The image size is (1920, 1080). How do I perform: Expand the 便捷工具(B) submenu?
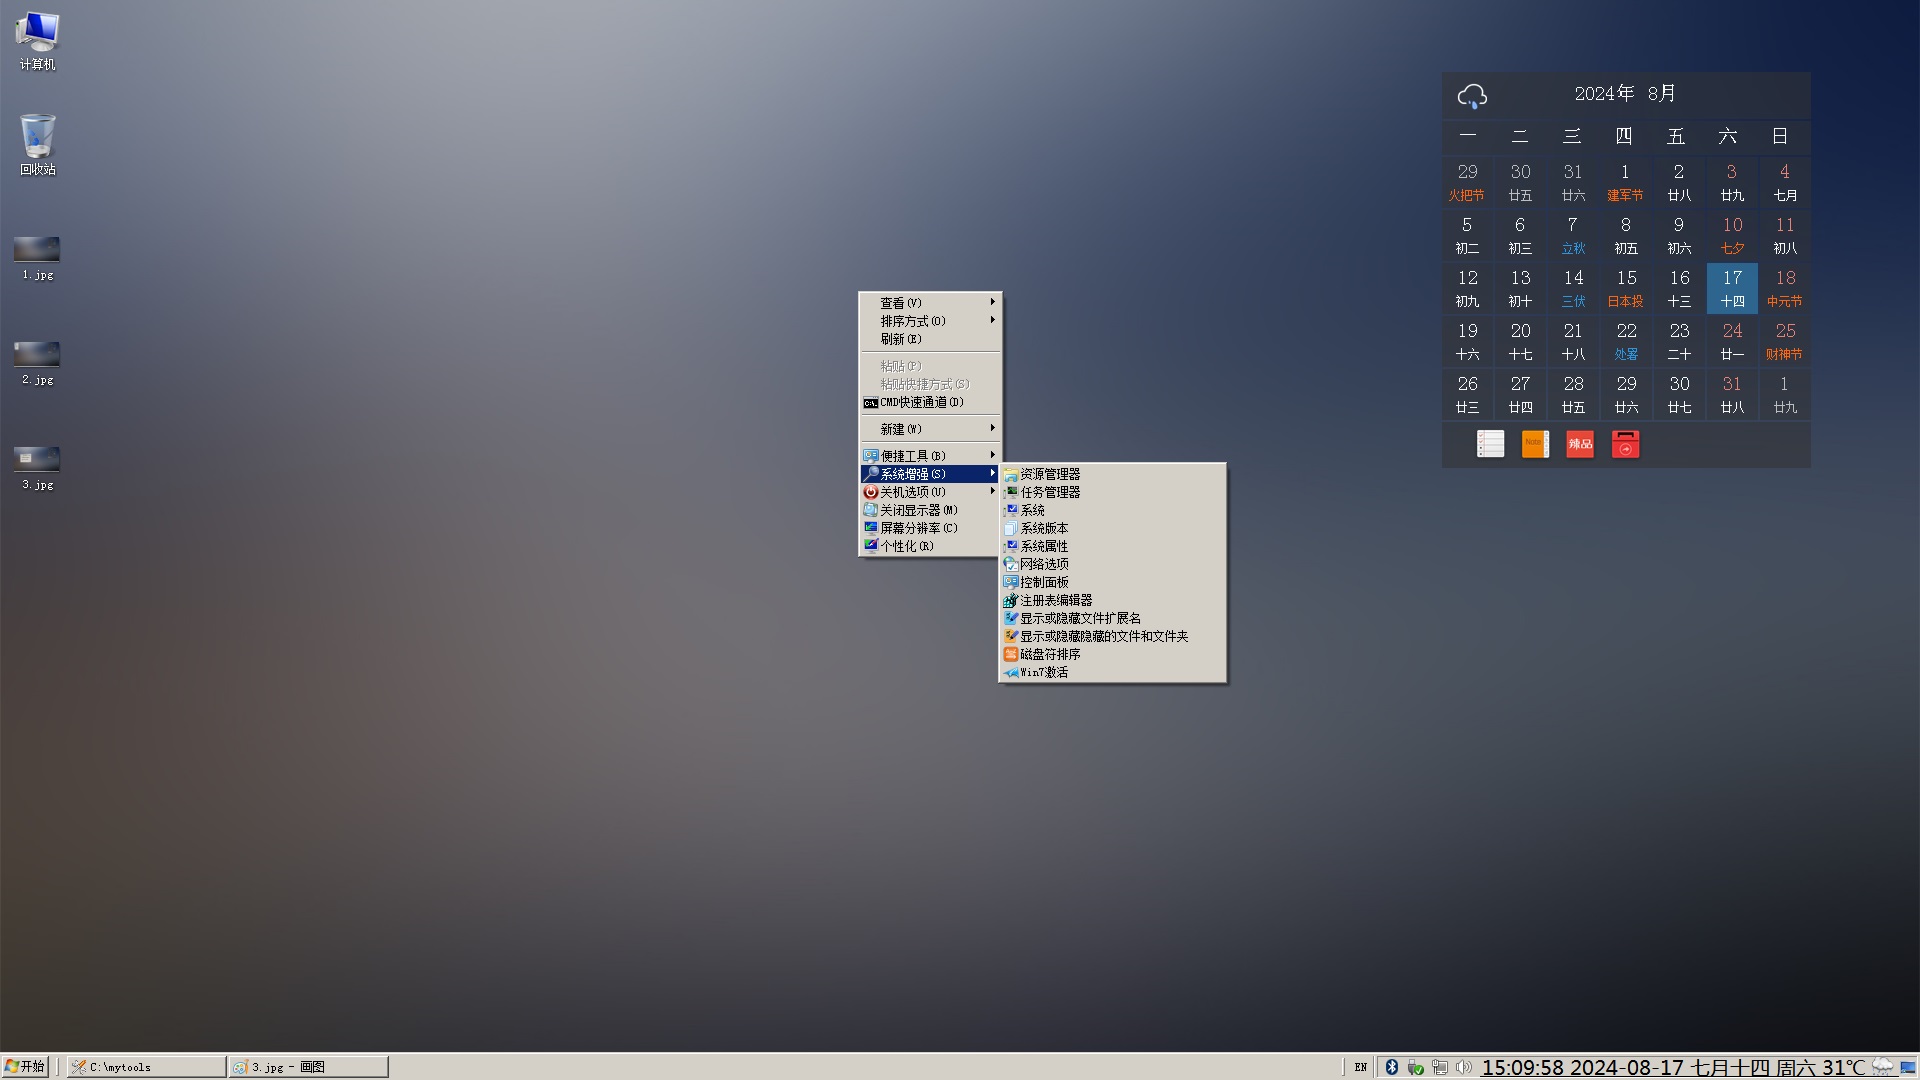[930, 456]
